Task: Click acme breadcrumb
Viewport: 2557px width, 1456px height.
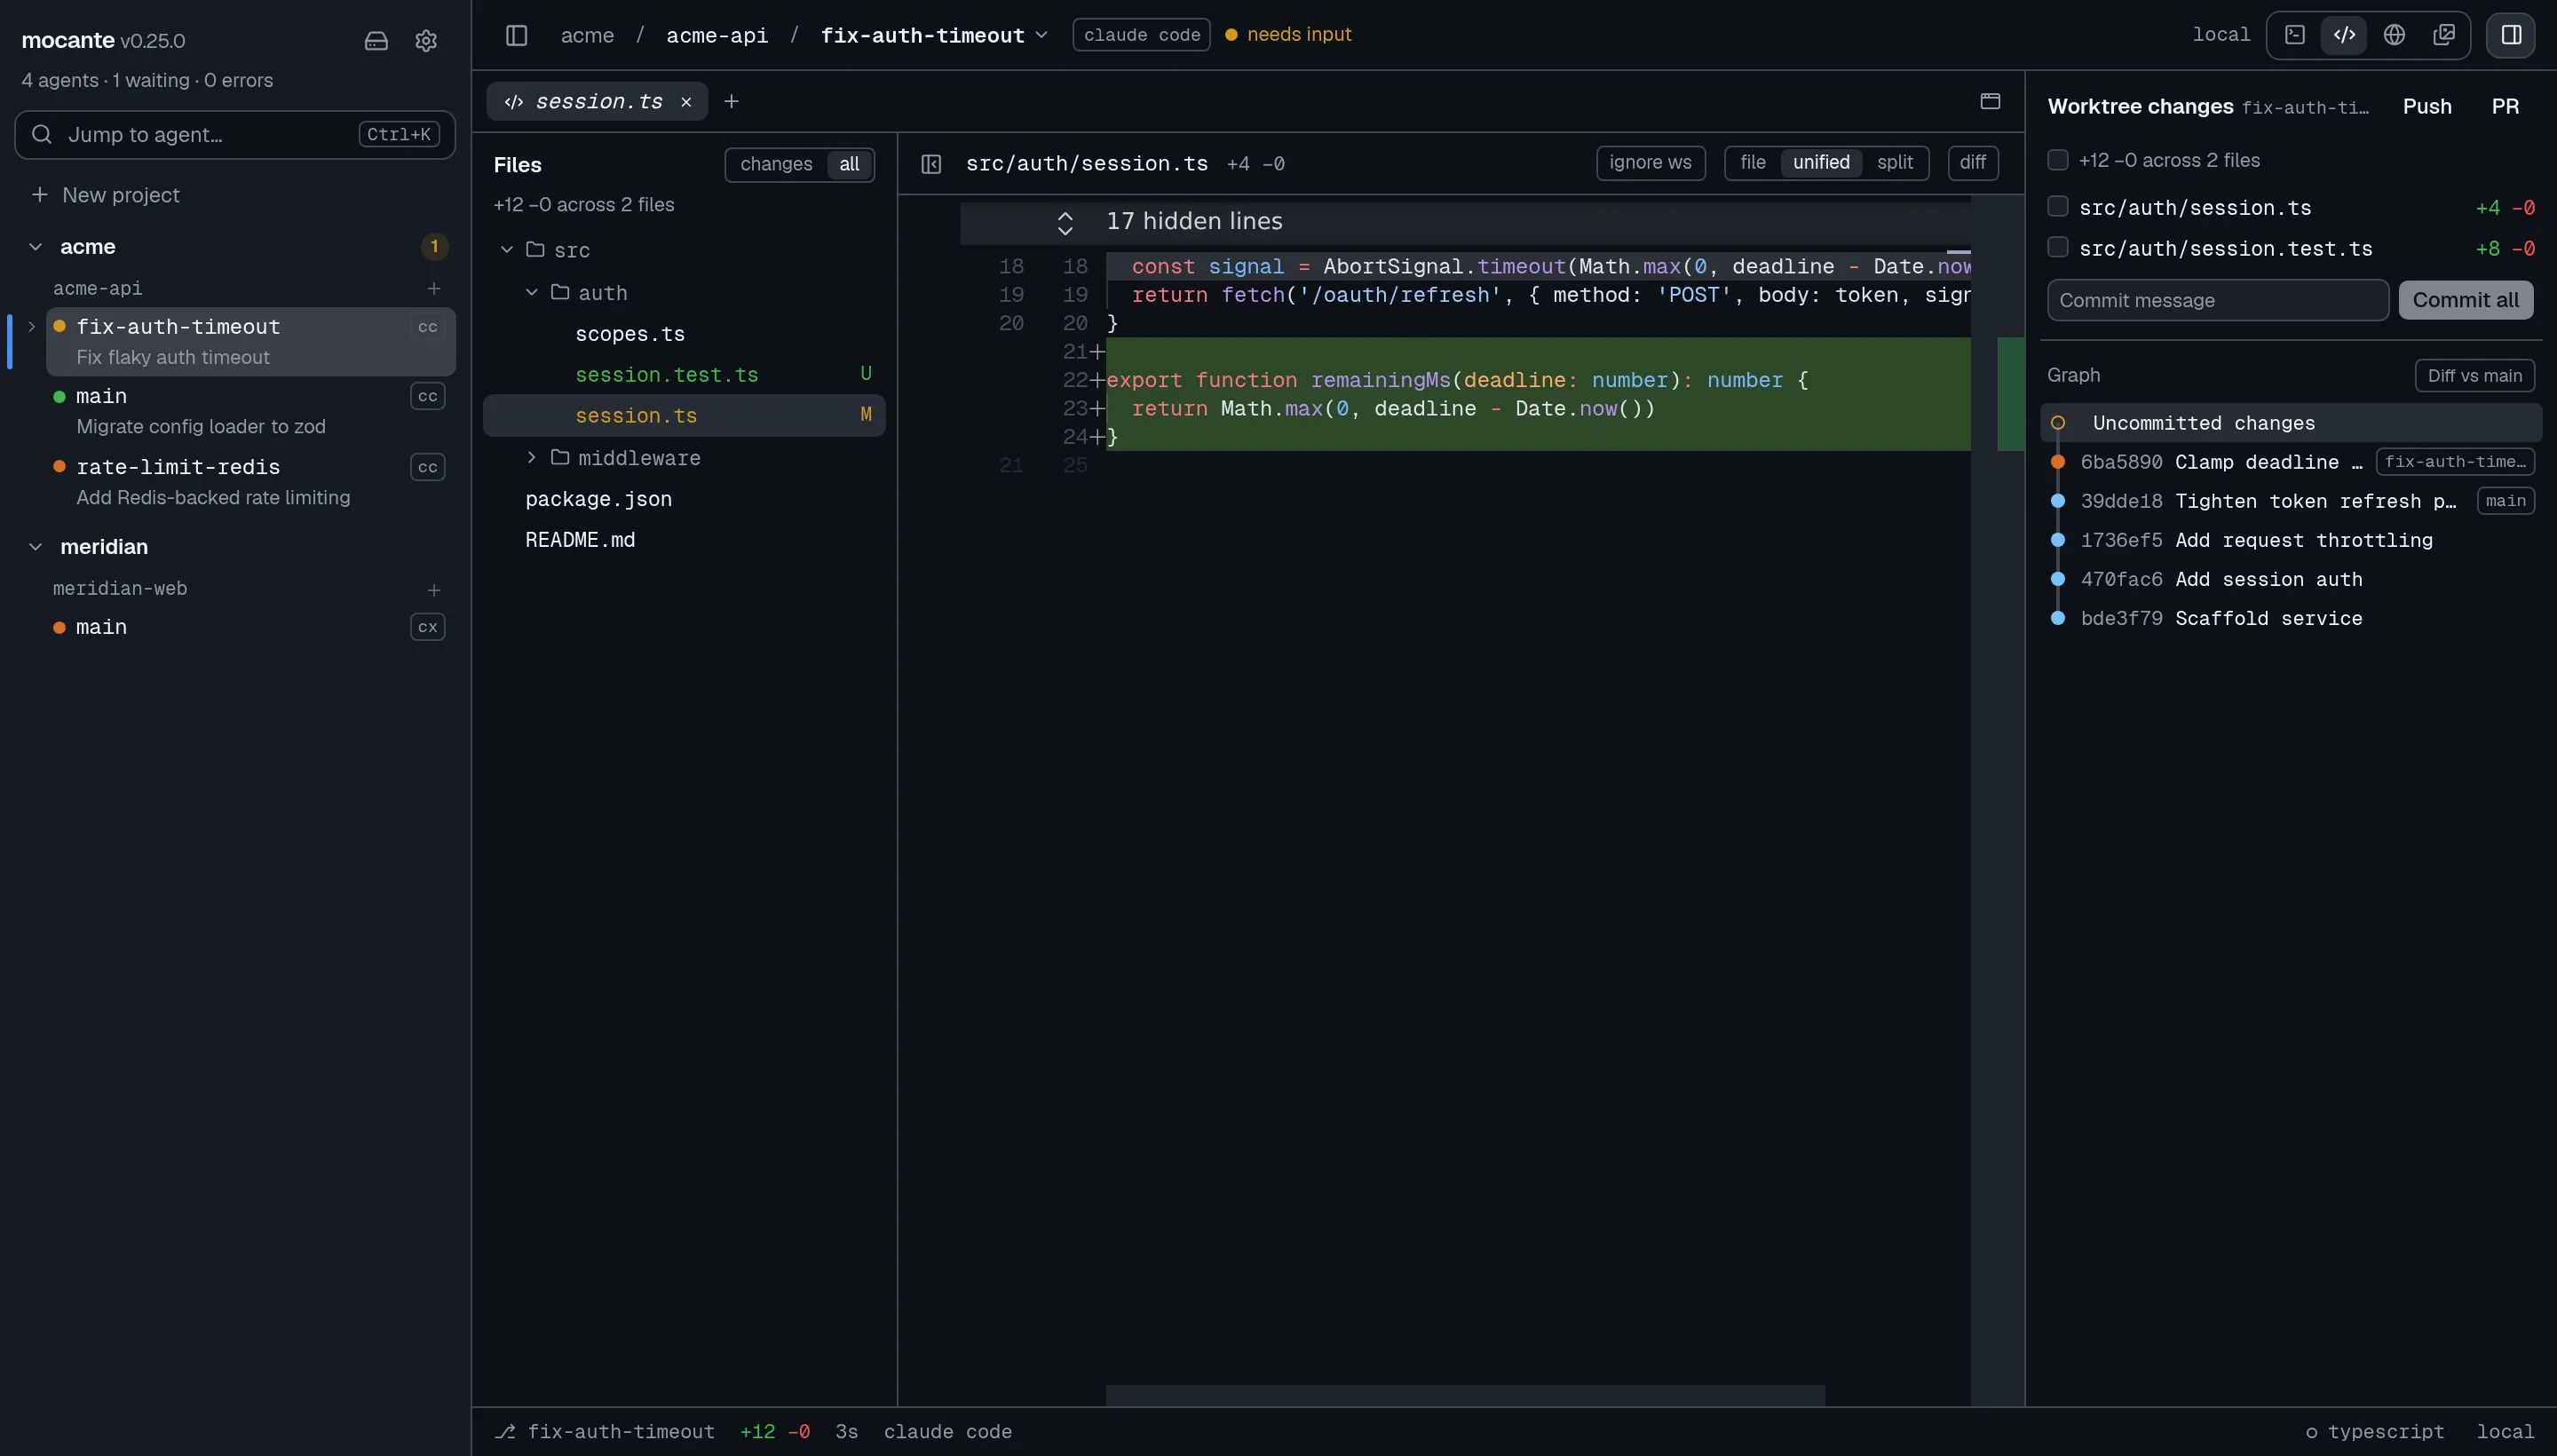Action: tap(587, 35)
